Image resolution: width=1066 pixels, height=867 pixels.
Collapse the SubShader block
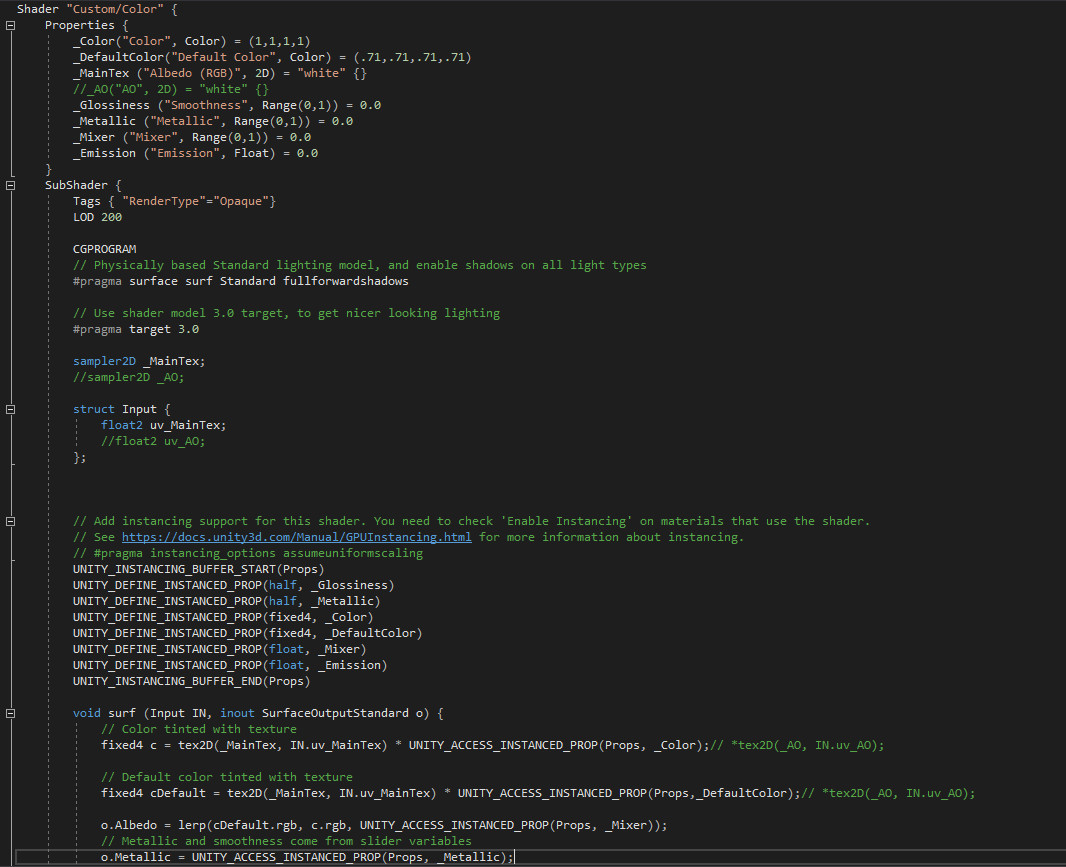point(10,185)
